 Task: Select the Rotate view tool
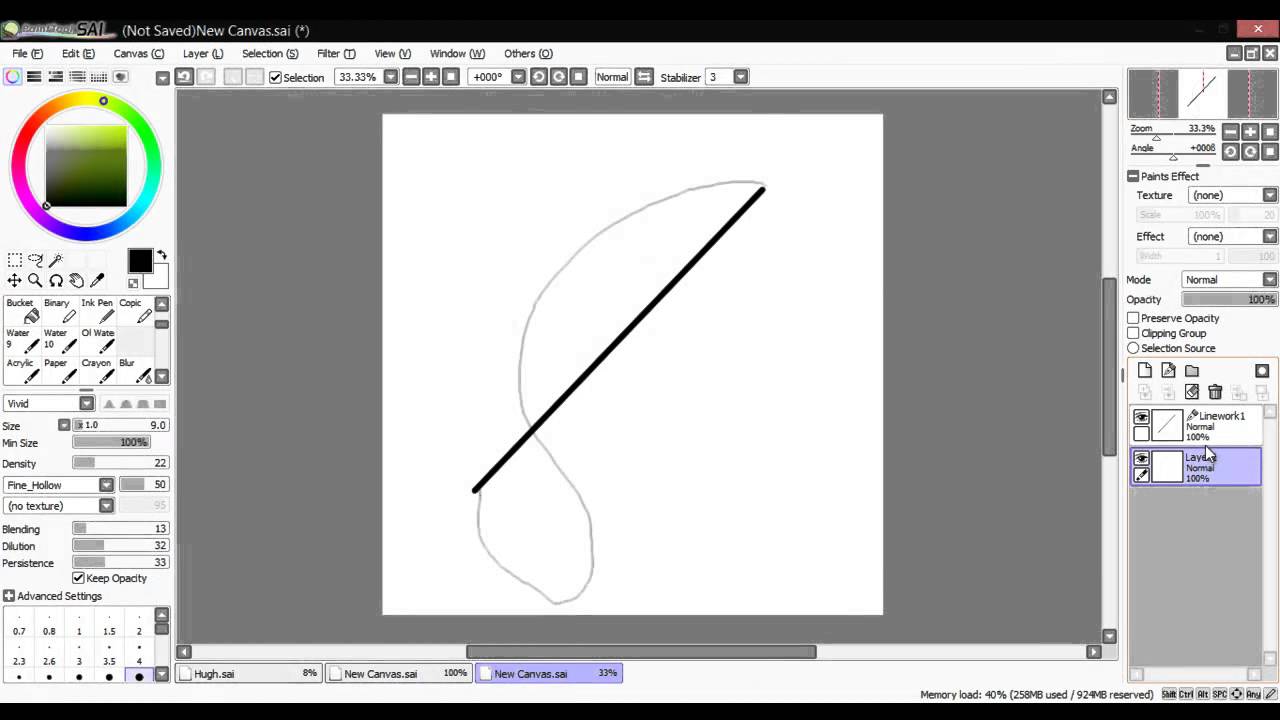(x=56, y=281)
